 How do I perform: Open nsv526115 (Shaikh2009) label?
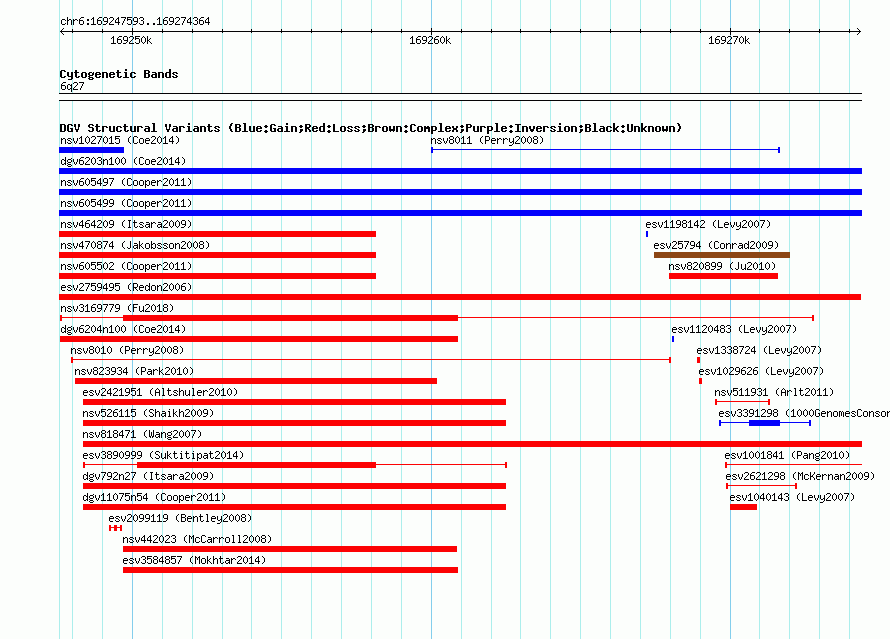(148, 413)
